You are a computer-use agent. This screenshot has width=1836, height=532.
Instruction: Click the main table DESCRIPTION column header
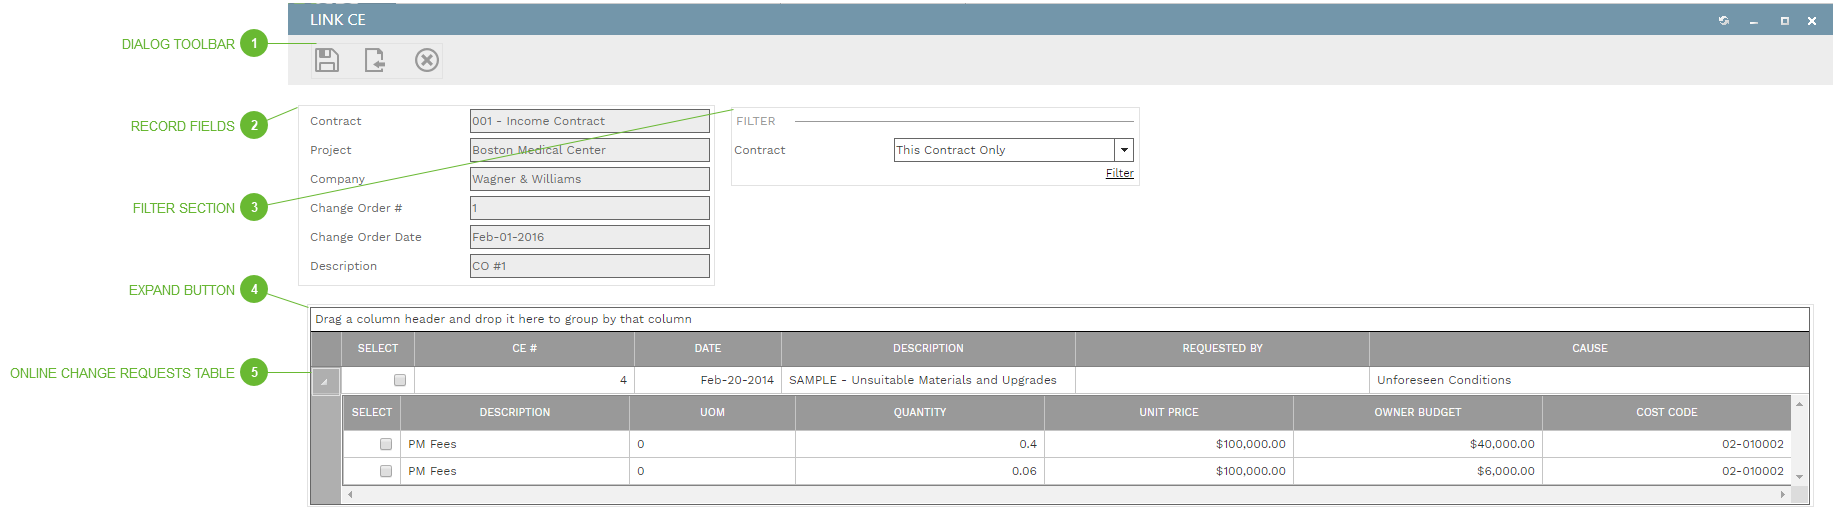928,348
